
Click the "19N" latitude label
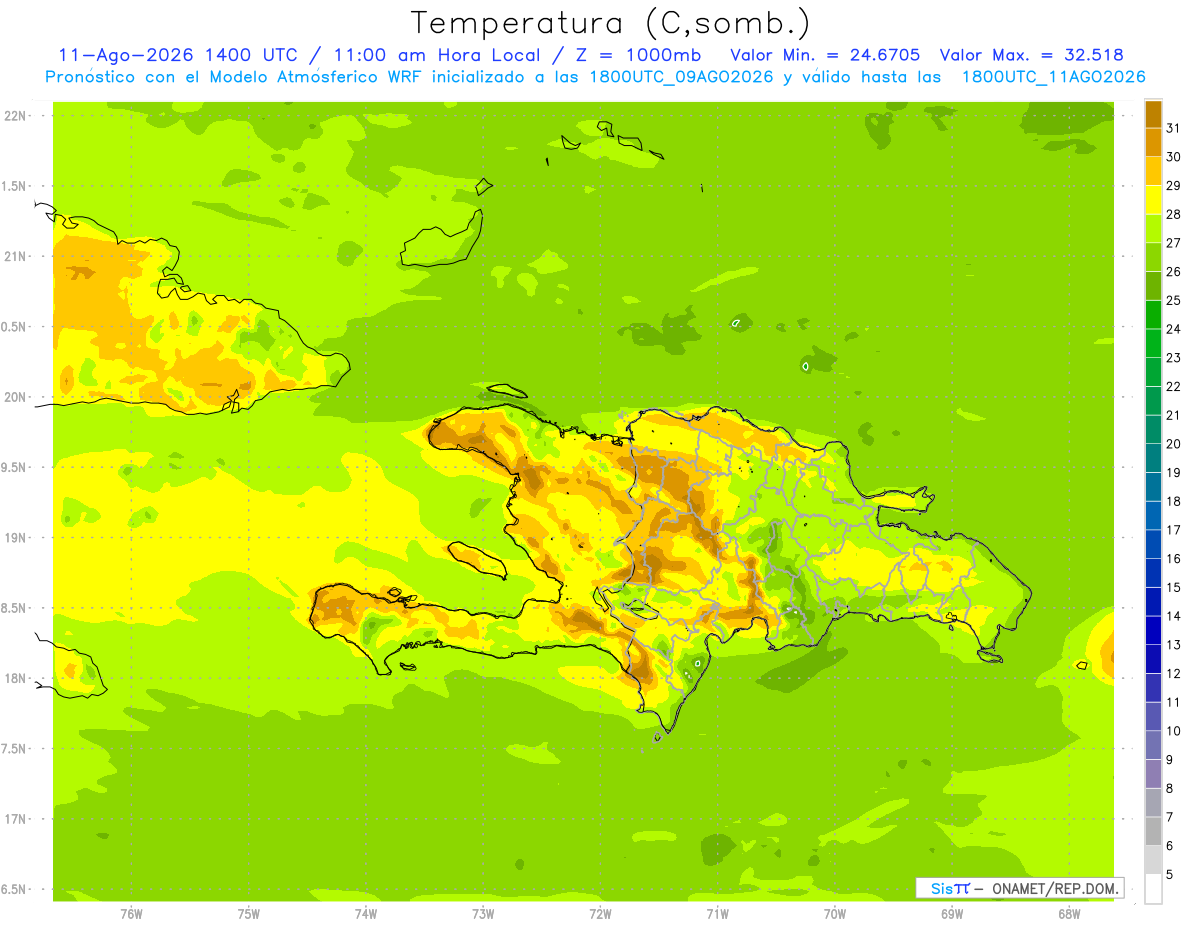pyautogui.click(x=15, y=537)
